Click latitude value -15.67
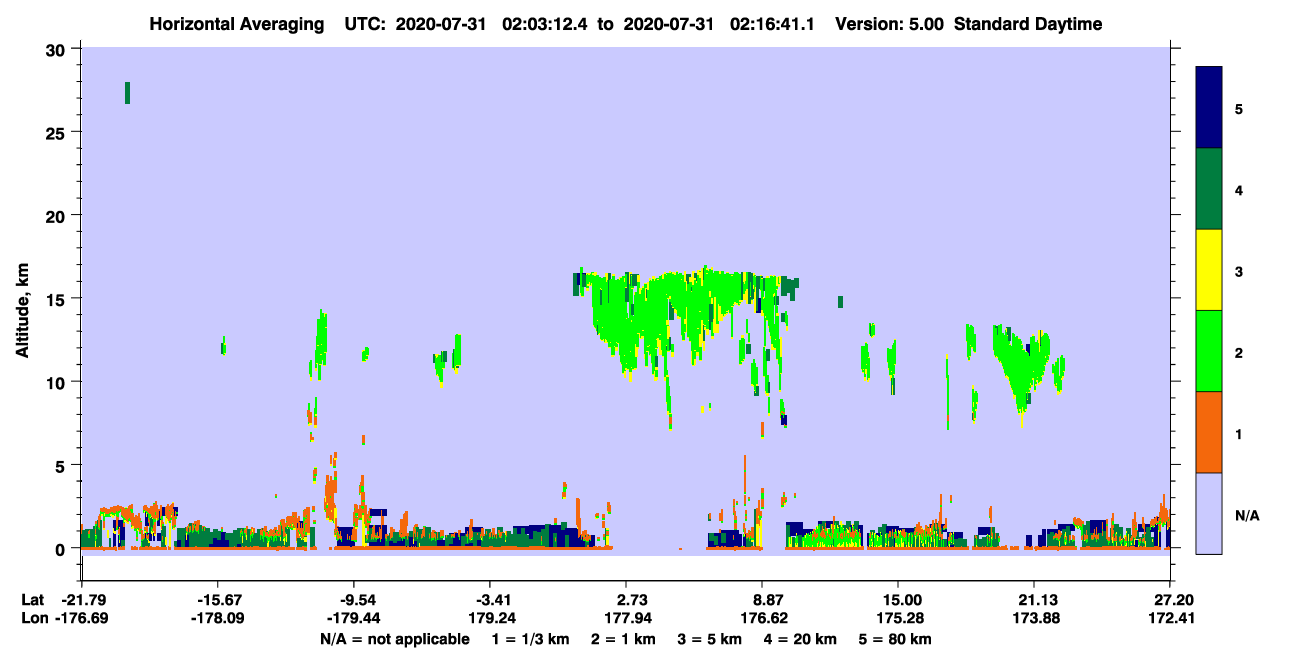Screen dimensions: 1300x667 point(219,599)
